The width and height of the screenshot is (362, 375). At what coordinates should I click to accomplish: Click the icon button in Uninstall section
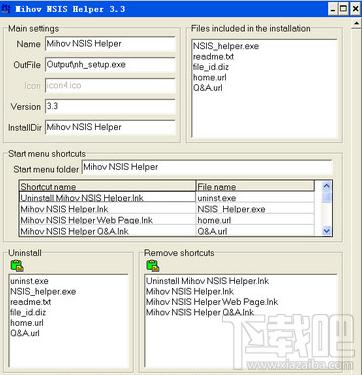pyautogui.click(x=17, y=265)
